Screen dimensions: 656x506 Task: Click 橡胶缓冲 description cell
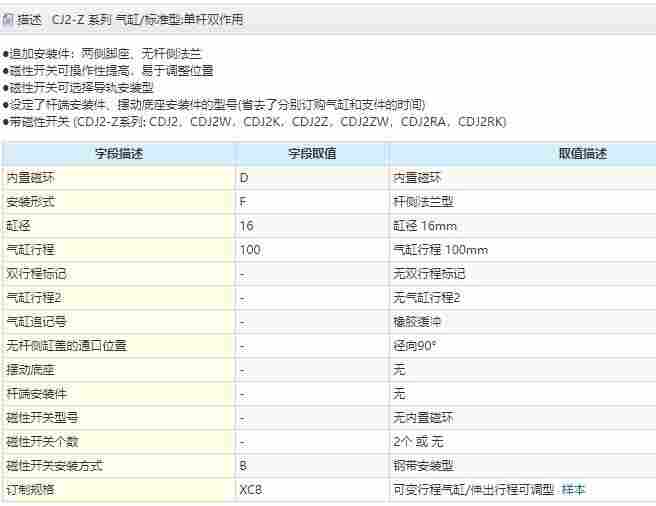coord(523,322)
